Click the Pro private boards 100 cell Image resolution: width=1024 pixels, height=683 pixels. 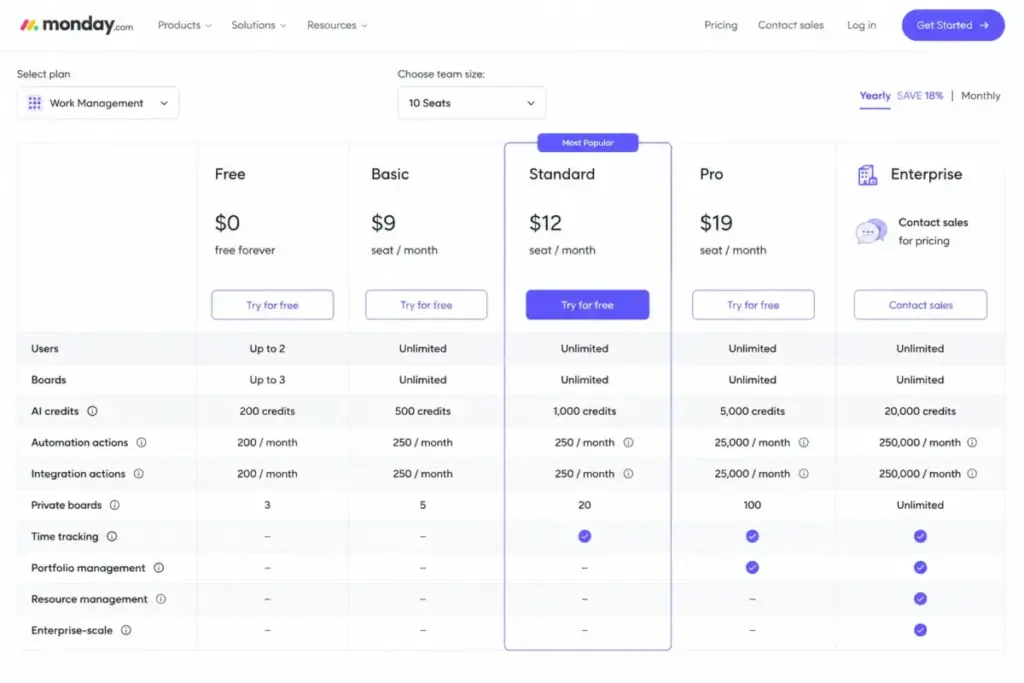click(x=752, y=505)
